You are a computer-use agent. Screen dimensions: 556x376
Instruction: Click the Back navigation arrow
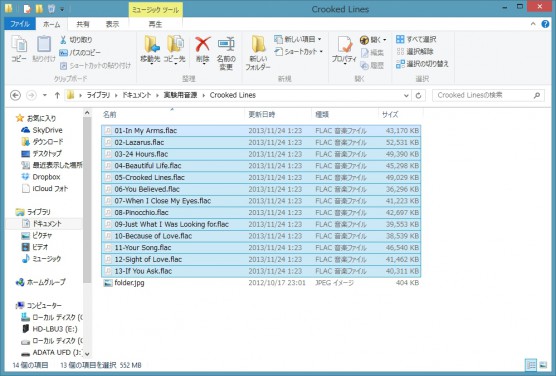point(15,95)
